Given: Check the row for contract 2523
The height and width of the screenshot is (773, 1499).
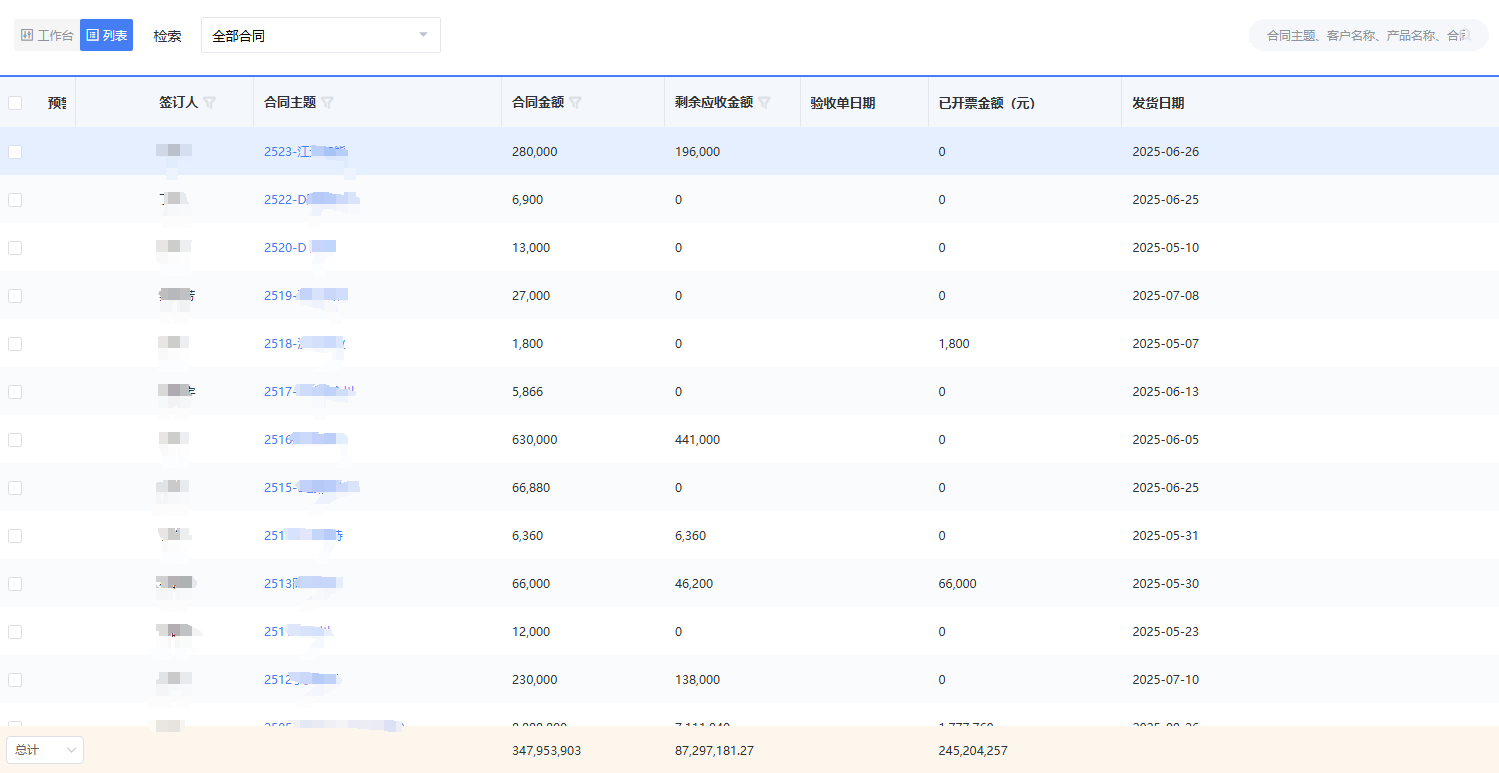Looking at the screenshot, I should (x=15, y=152).
